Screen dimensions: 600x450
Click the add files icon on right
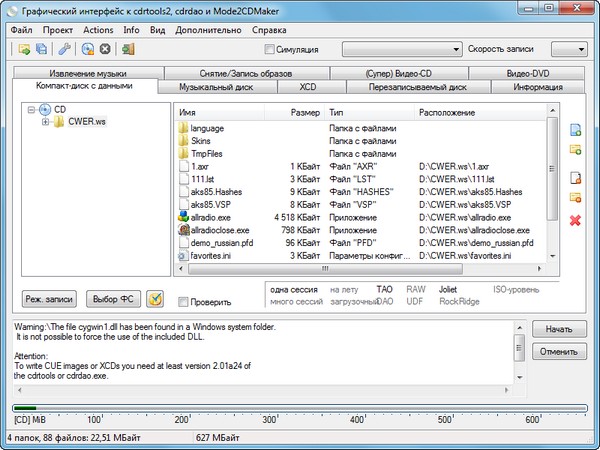coord(575,131)
